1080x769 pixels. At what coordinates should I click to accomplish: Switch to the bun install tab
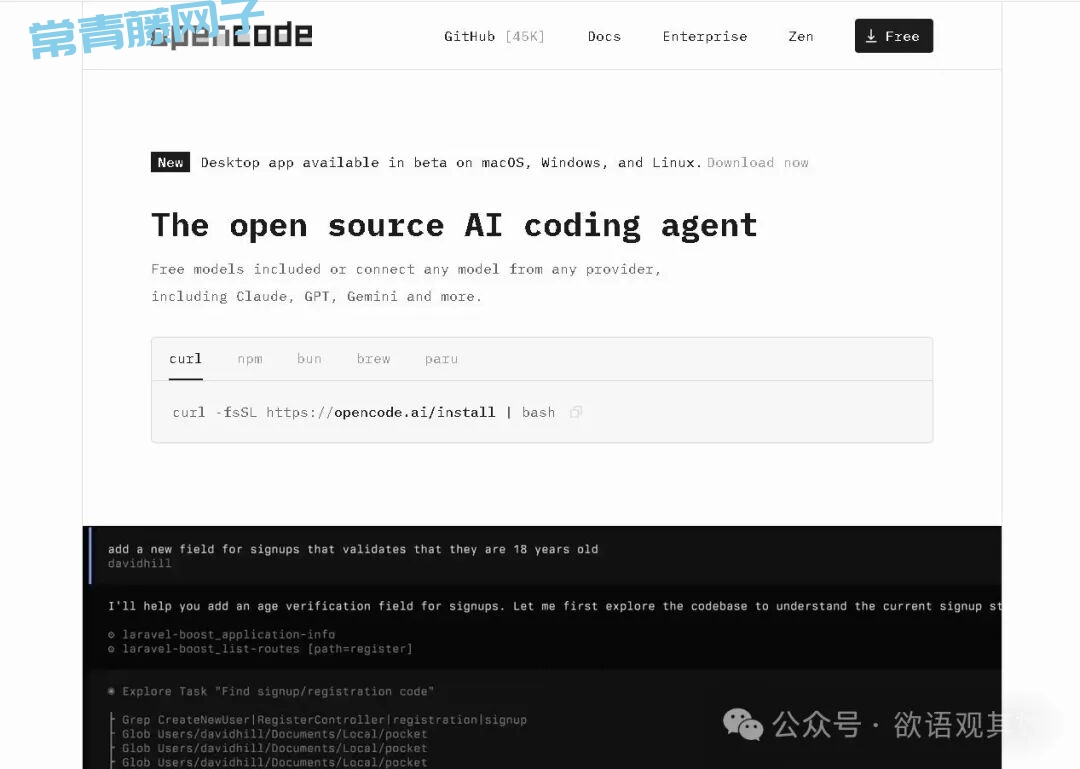coord(309,359)
